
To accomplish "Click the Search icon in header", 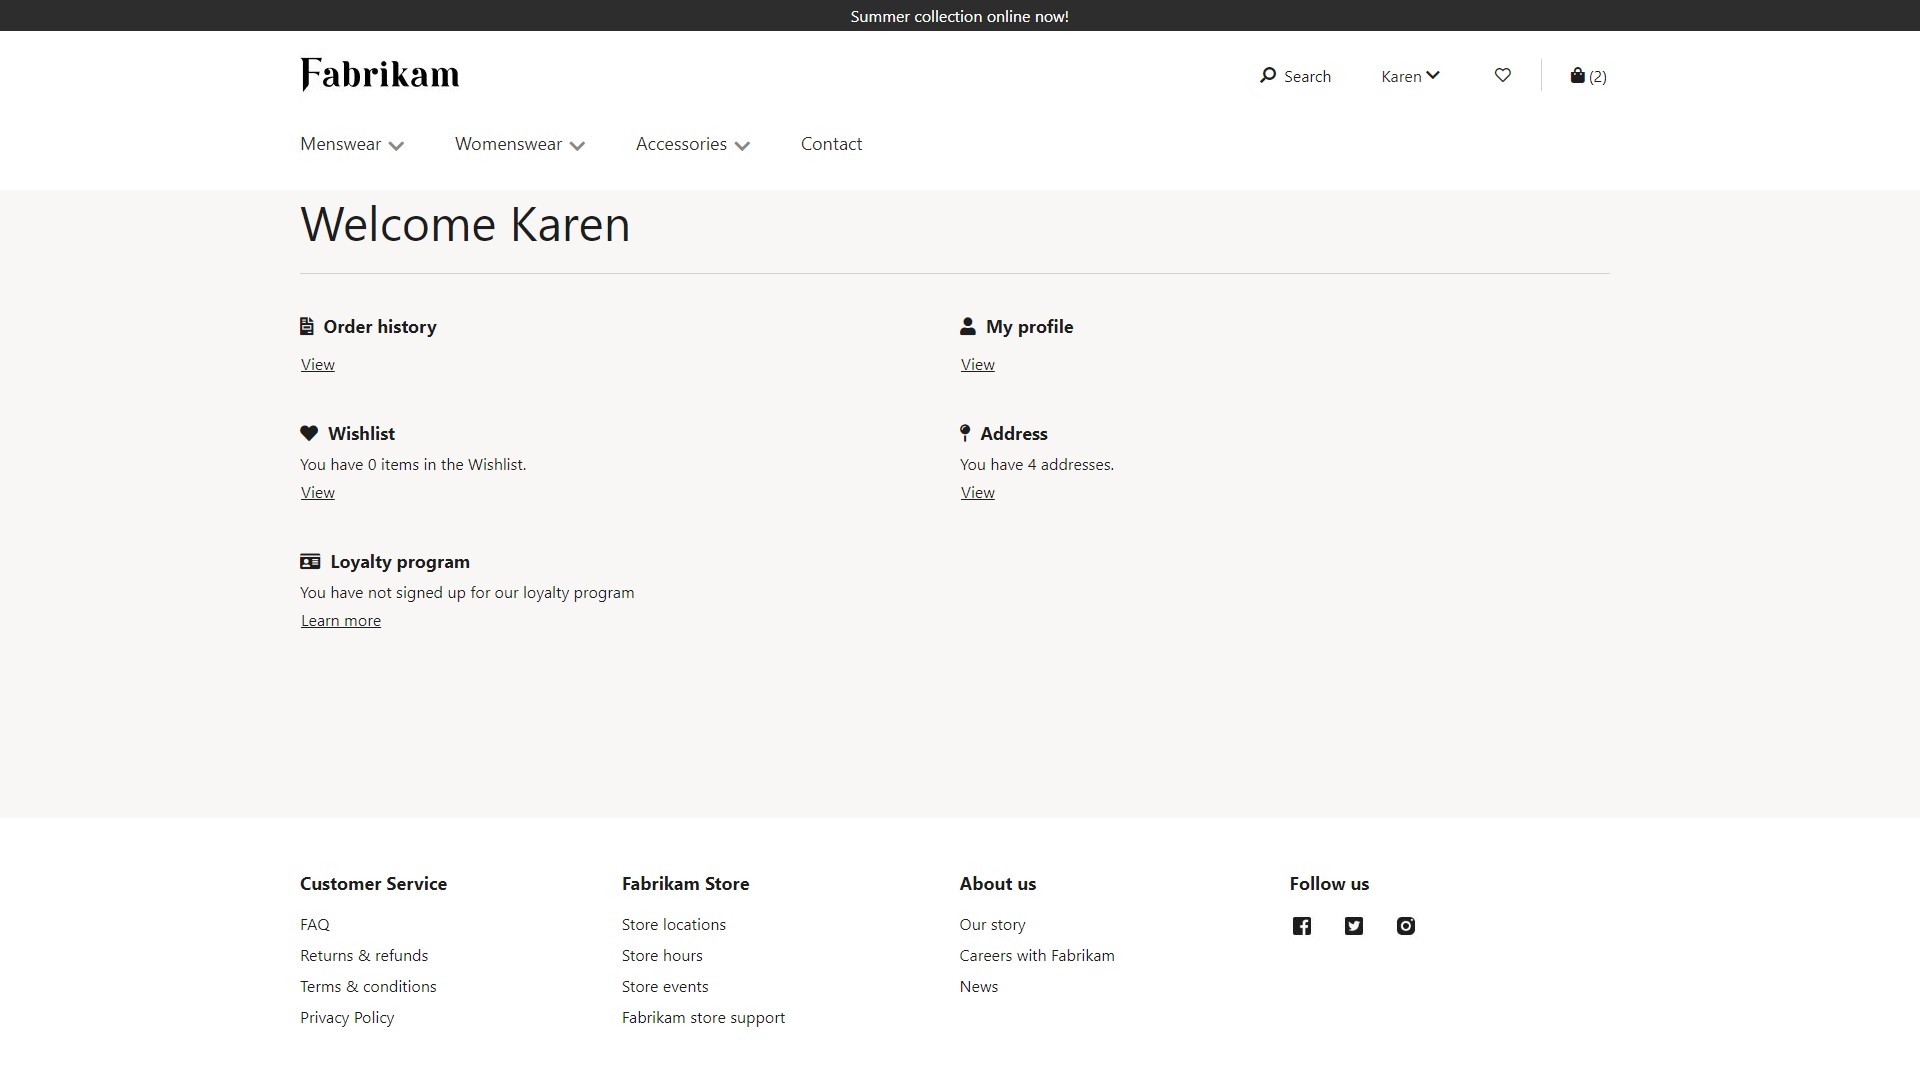I will (x=1267, y=75).
